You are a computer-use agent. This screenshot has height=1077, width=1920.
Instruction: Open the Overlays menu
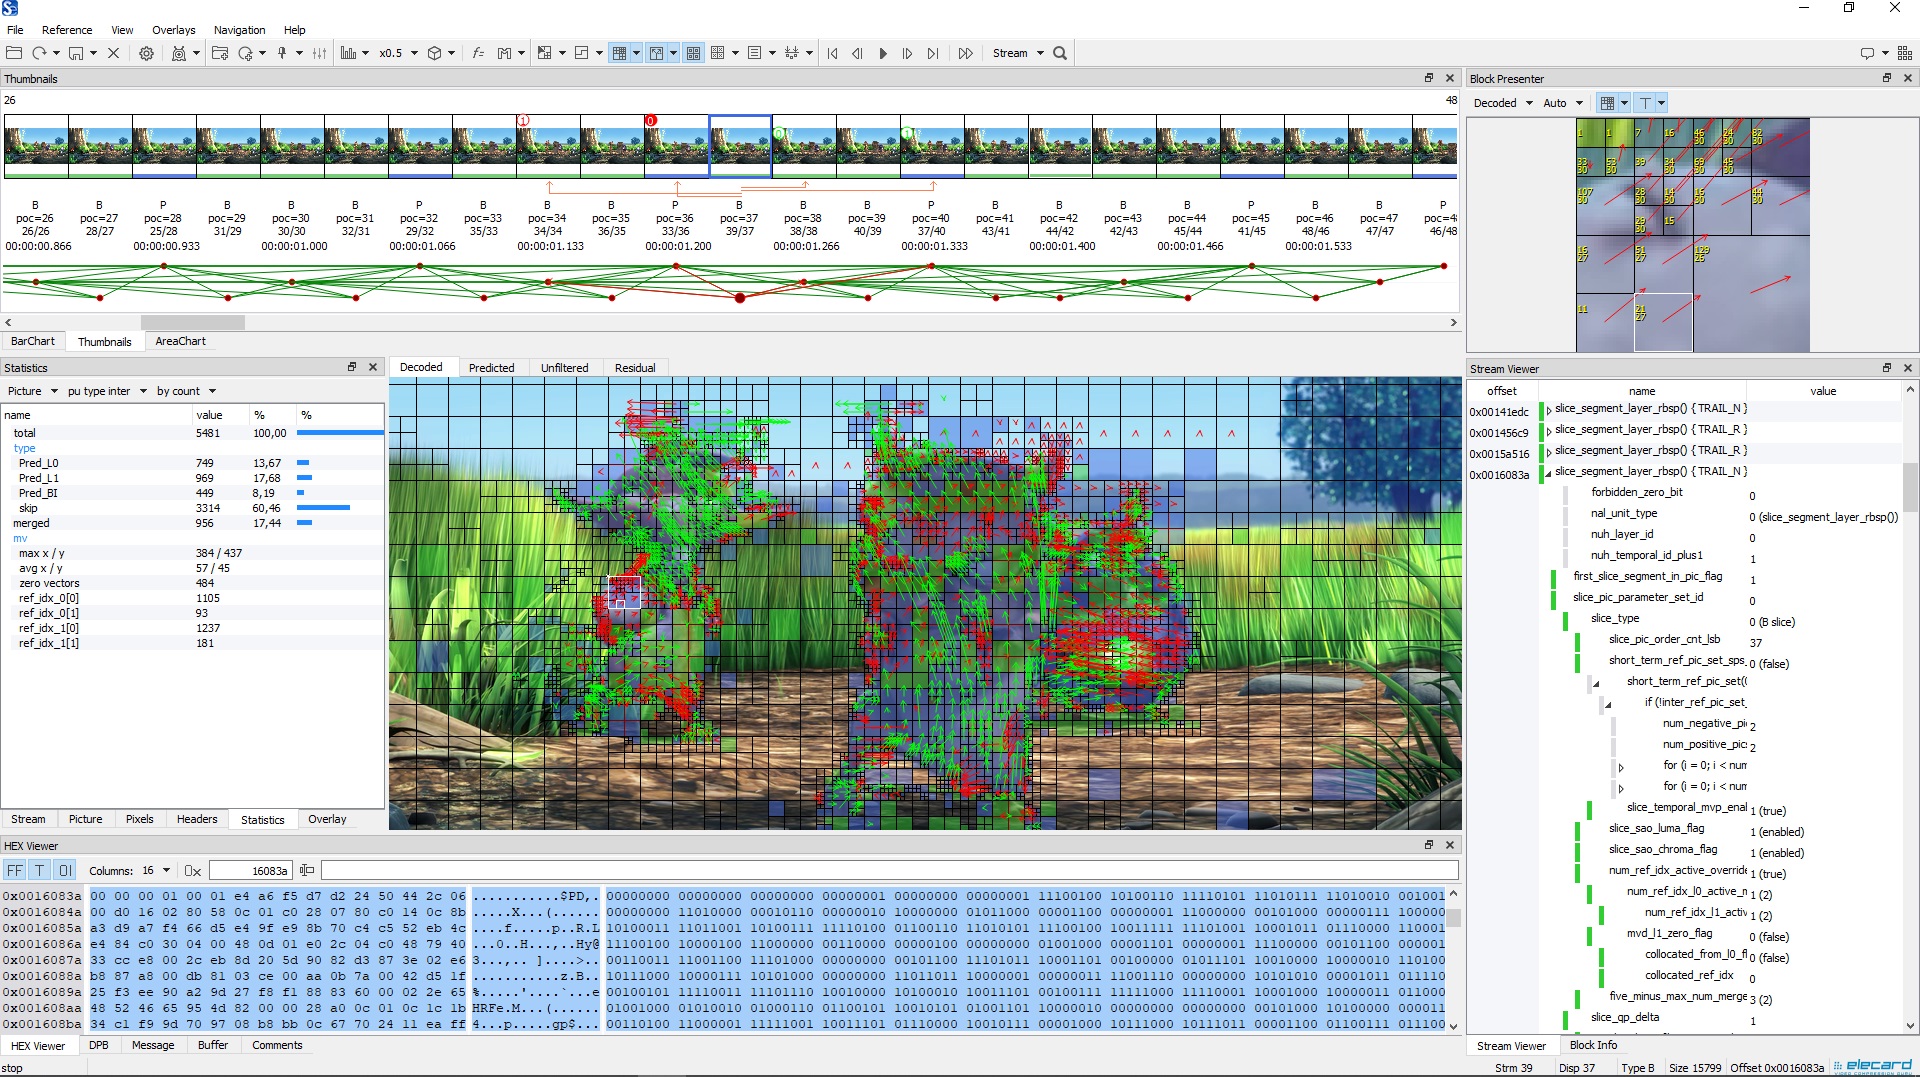tap(173, 30)
